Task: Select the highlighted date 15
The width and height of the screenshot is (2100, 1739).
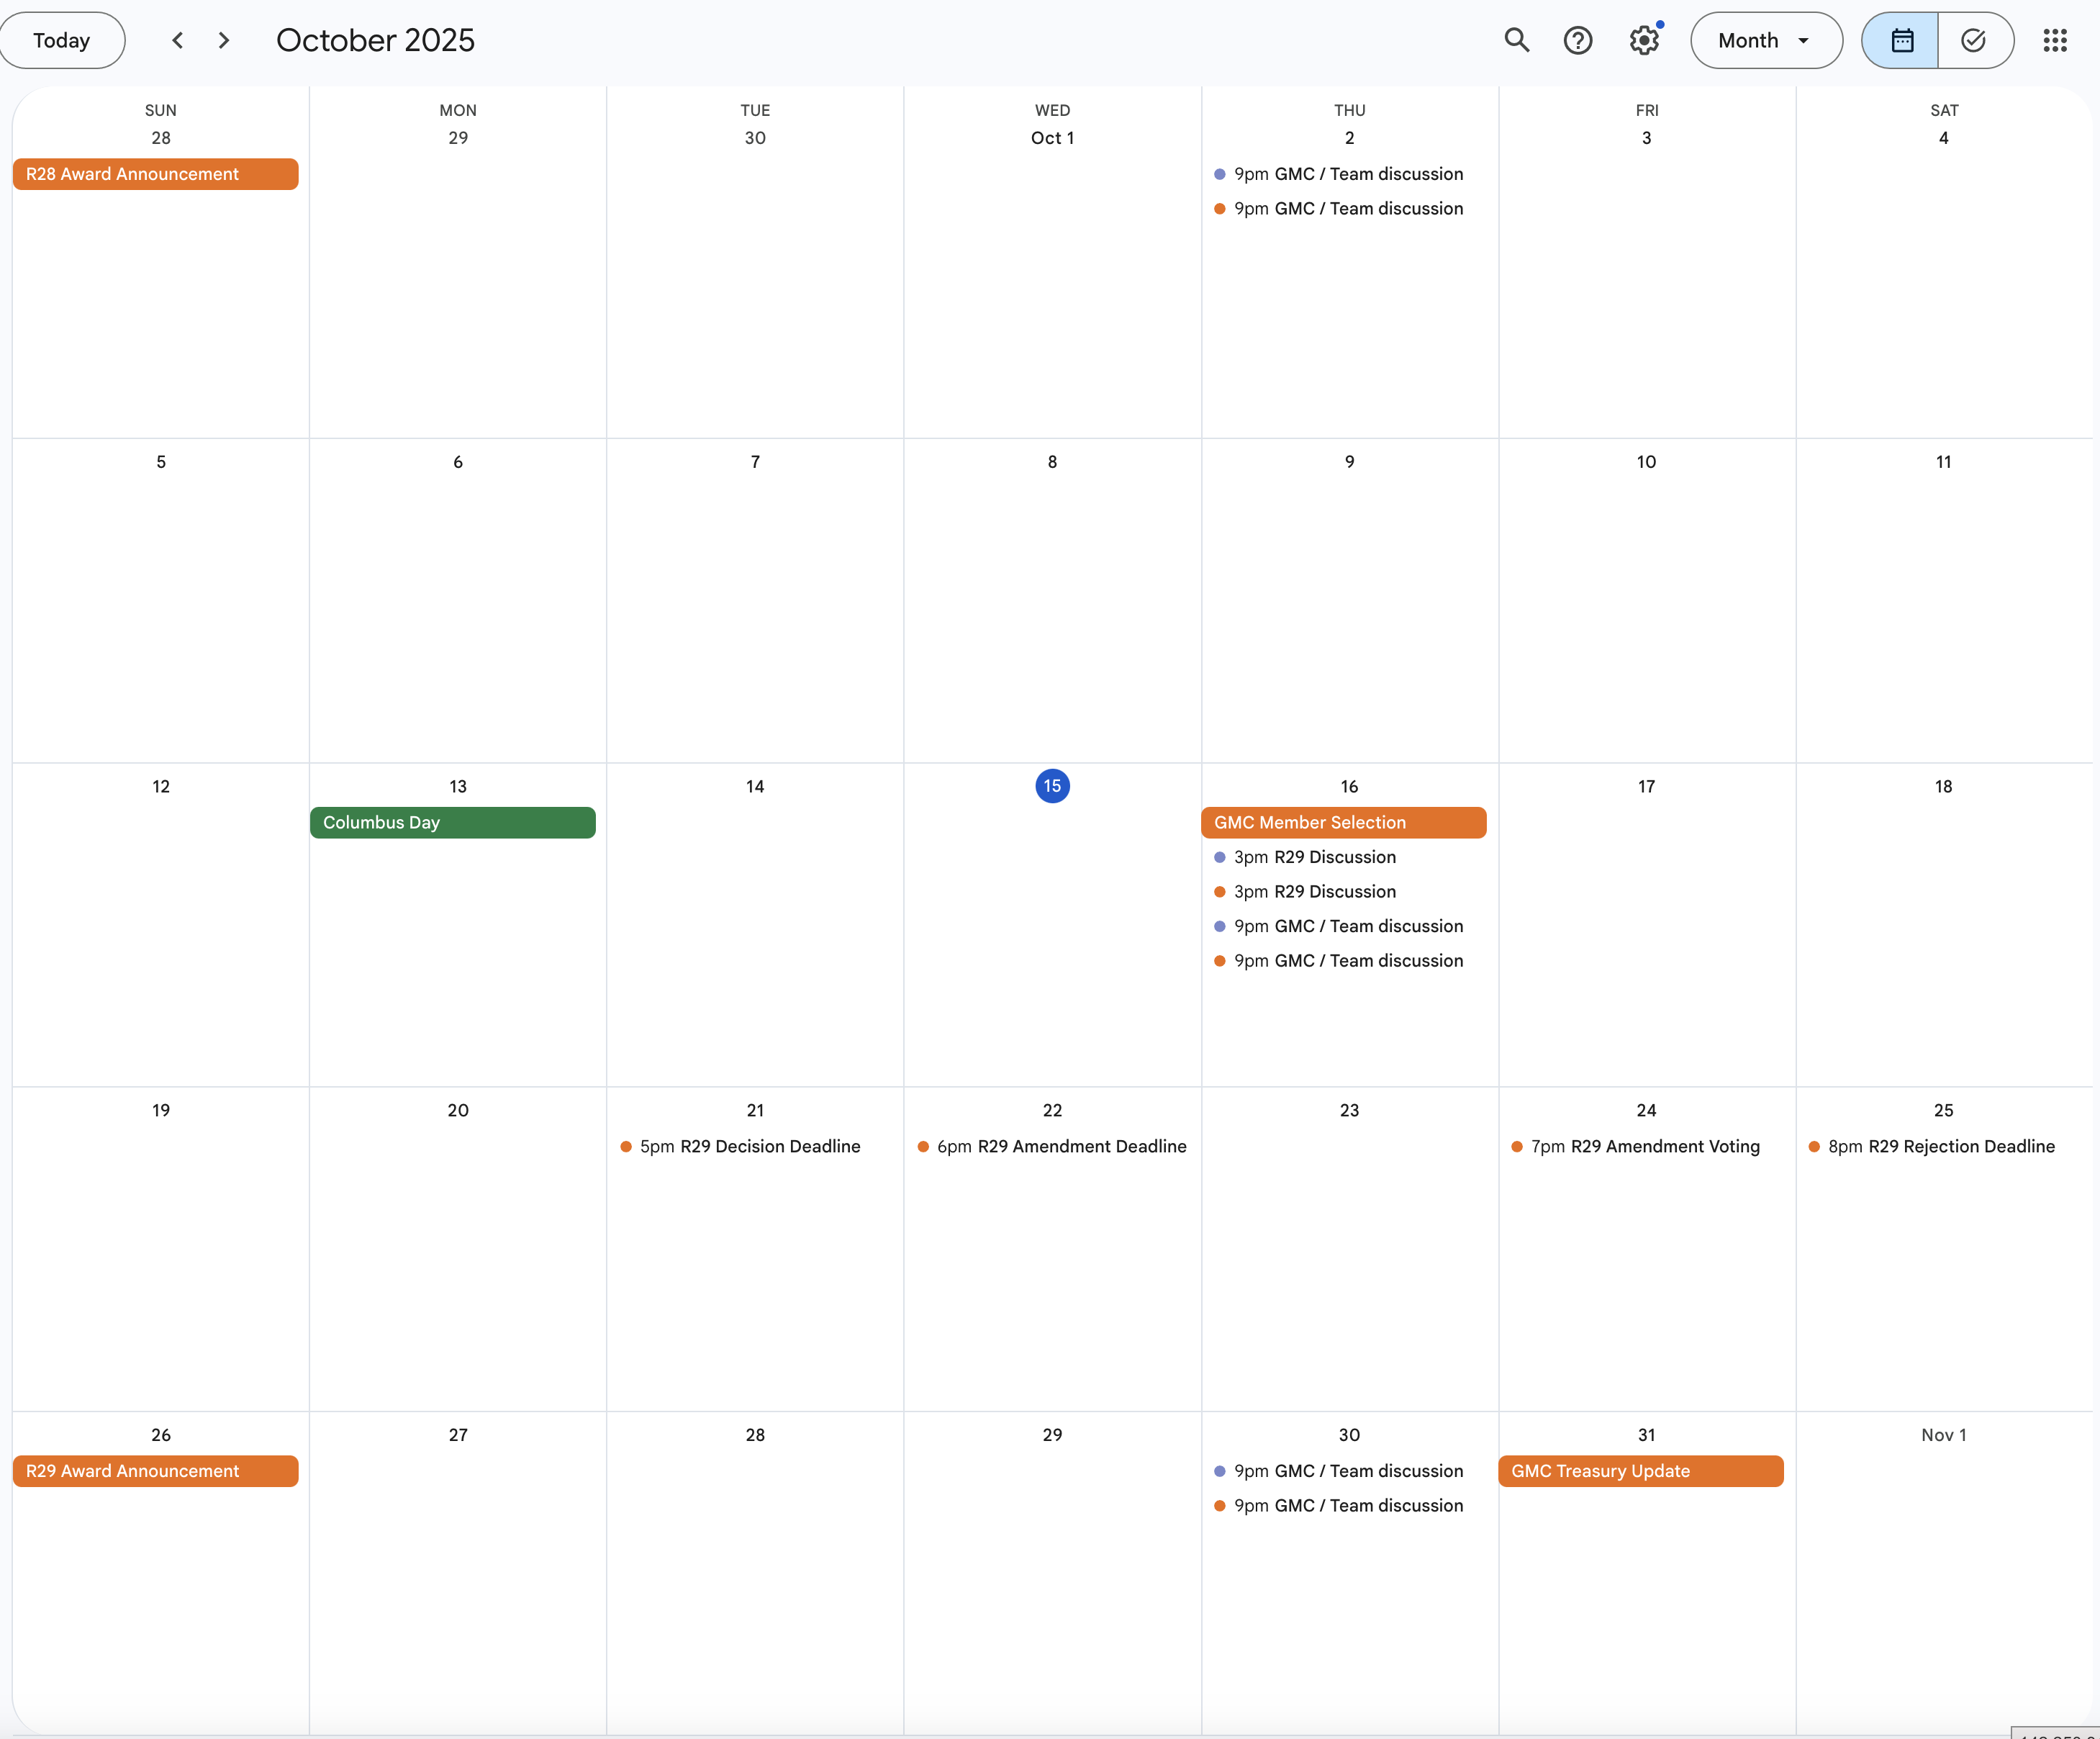Action: coord(1052,786)
